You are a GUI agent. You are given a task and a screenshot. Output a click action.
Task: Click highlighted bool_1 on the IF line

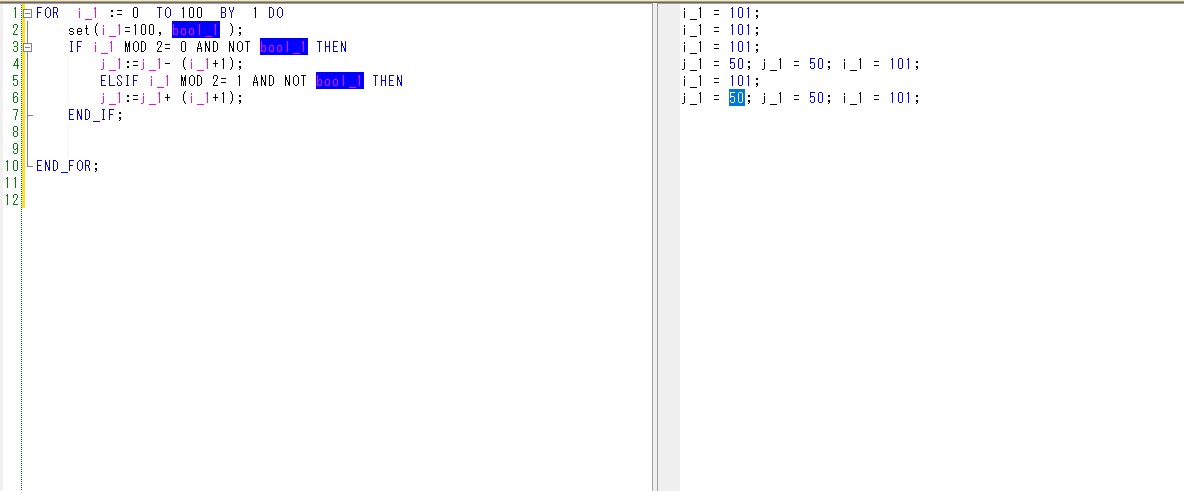[x=283, y=47]
